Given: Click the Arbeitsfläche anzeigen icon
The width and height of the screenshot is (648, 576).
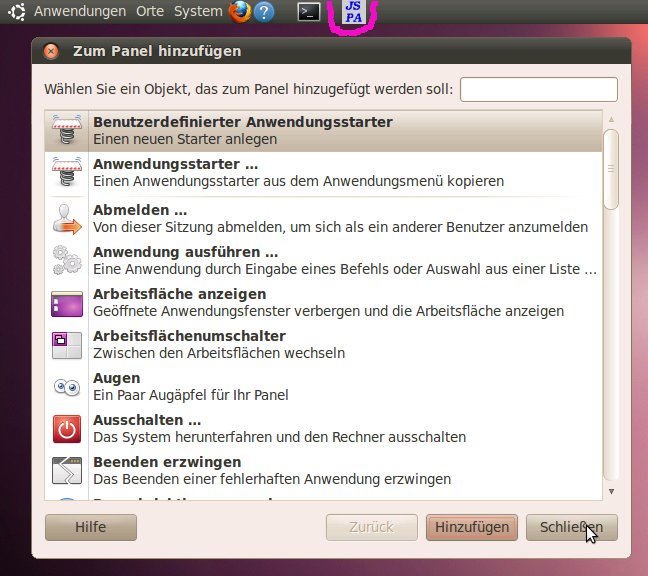Looking at the screenshot, I should click(x=66, y=303).
